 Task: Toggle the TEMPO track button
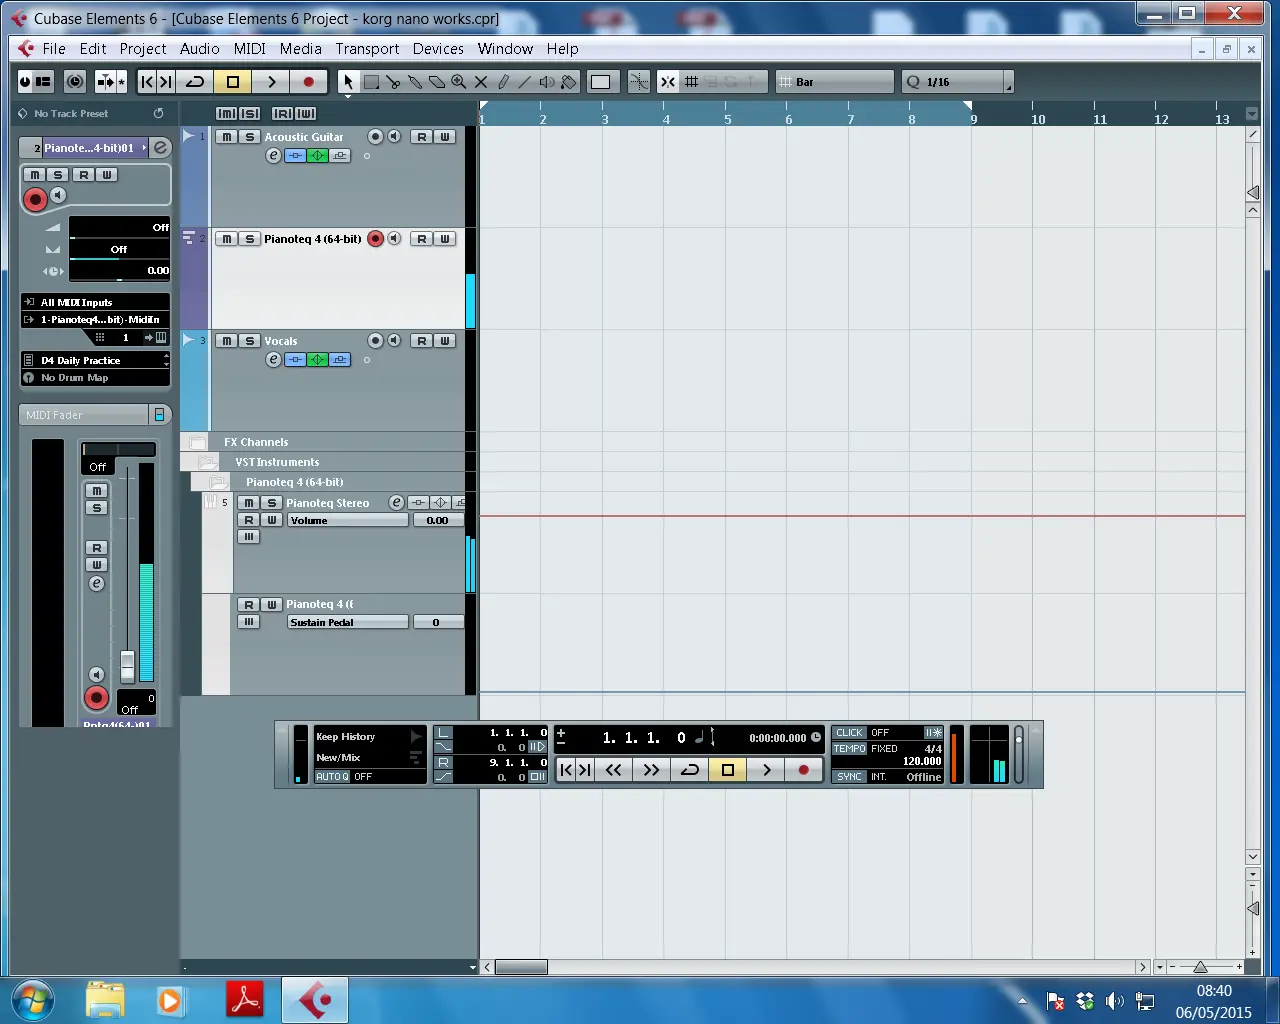(x=849, y=749)
